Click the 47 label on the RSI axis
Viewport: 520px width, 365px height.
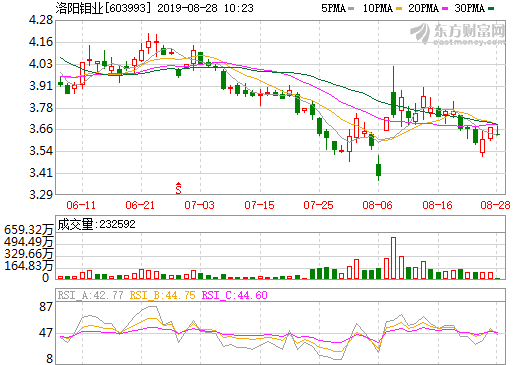pos(46,333)
